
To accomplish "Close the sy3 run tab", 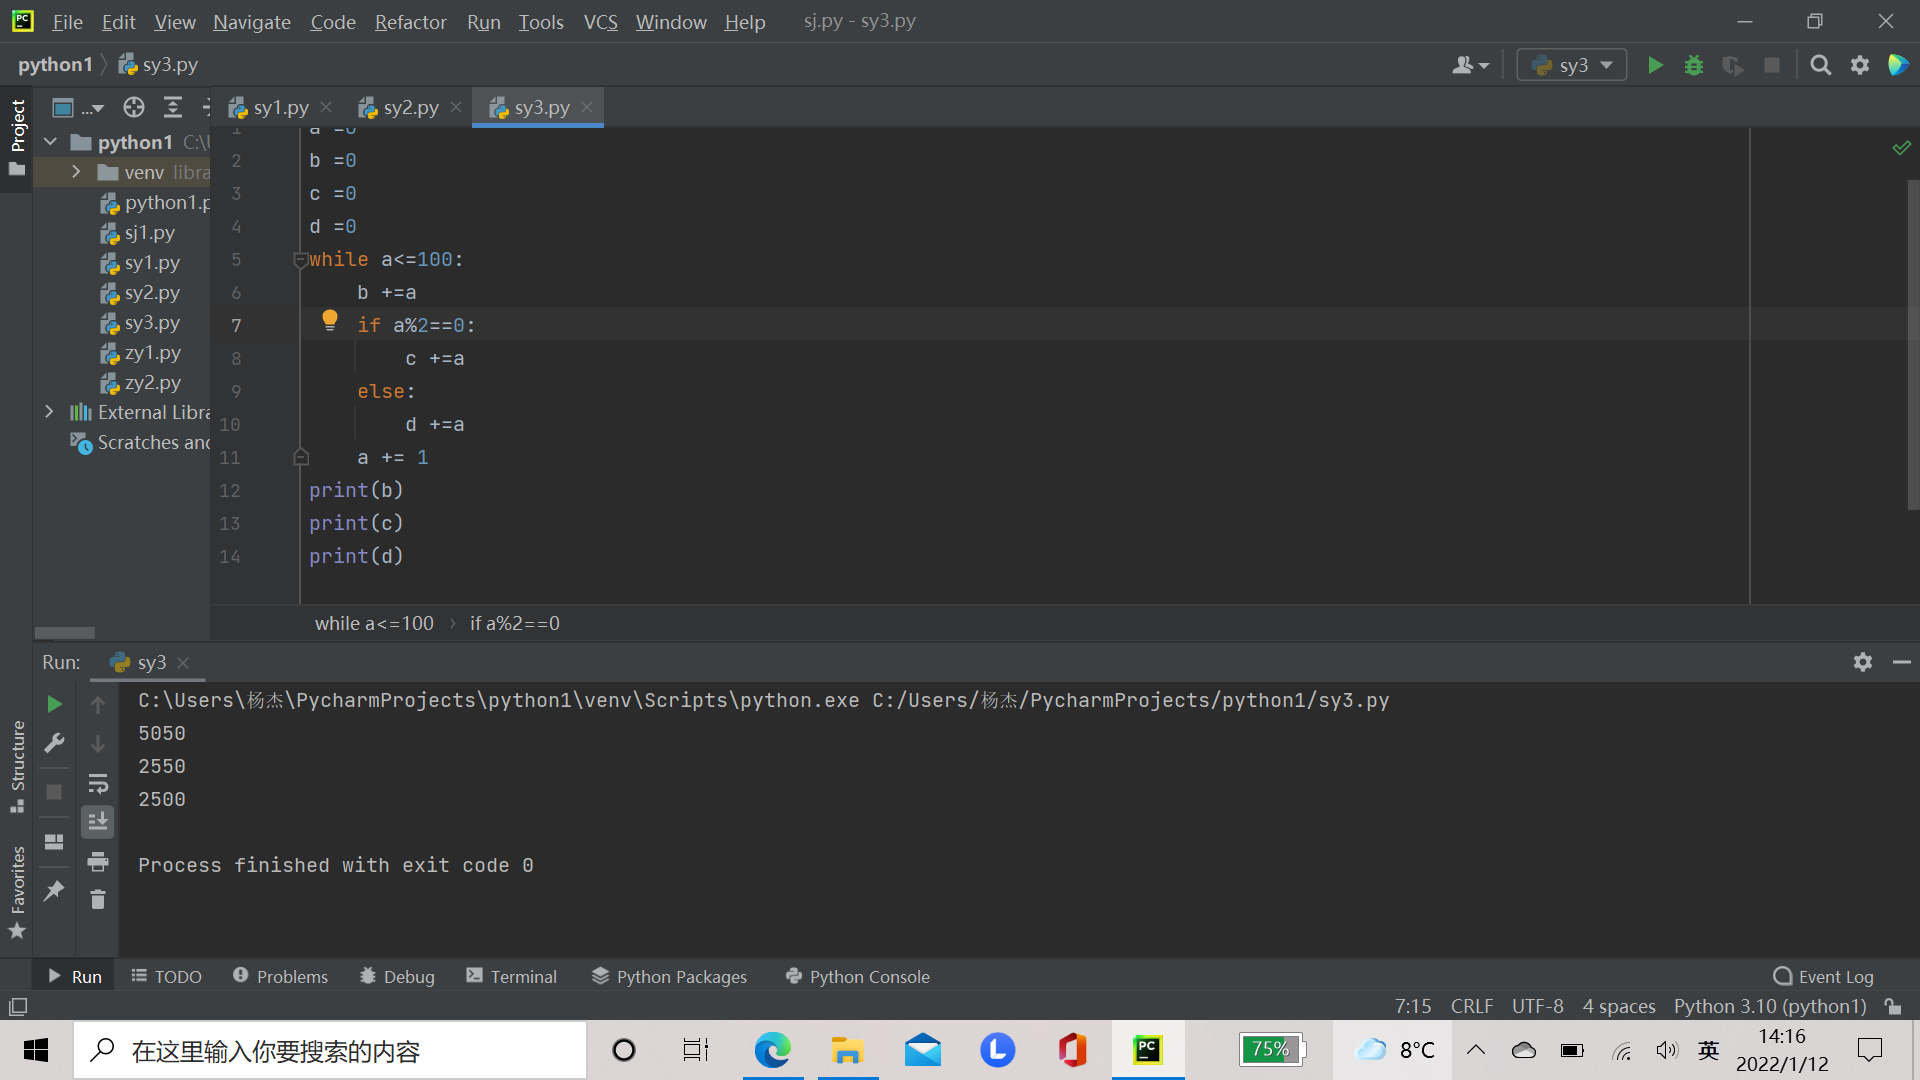I will click(x=183, y=662).
